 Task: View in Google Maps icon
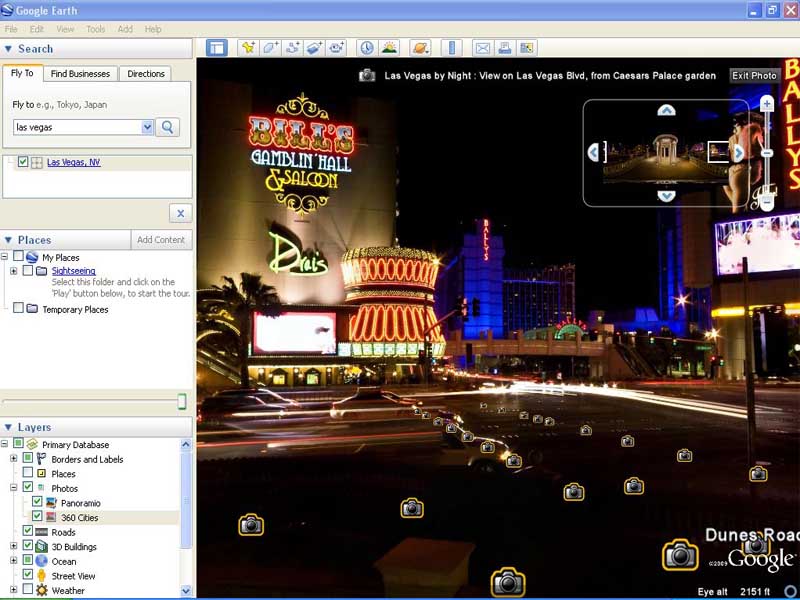pos(527,48)
